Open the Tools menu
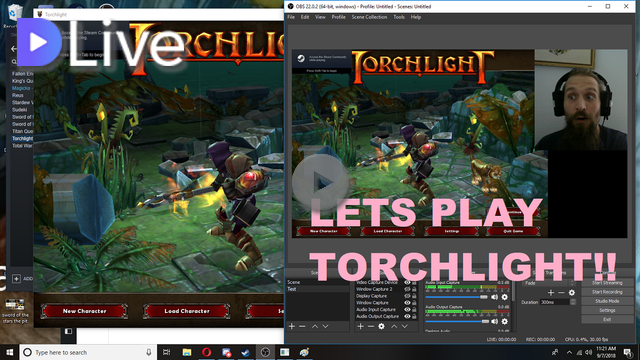The height and width of the screenshot is (360, 640). point(399,17)
